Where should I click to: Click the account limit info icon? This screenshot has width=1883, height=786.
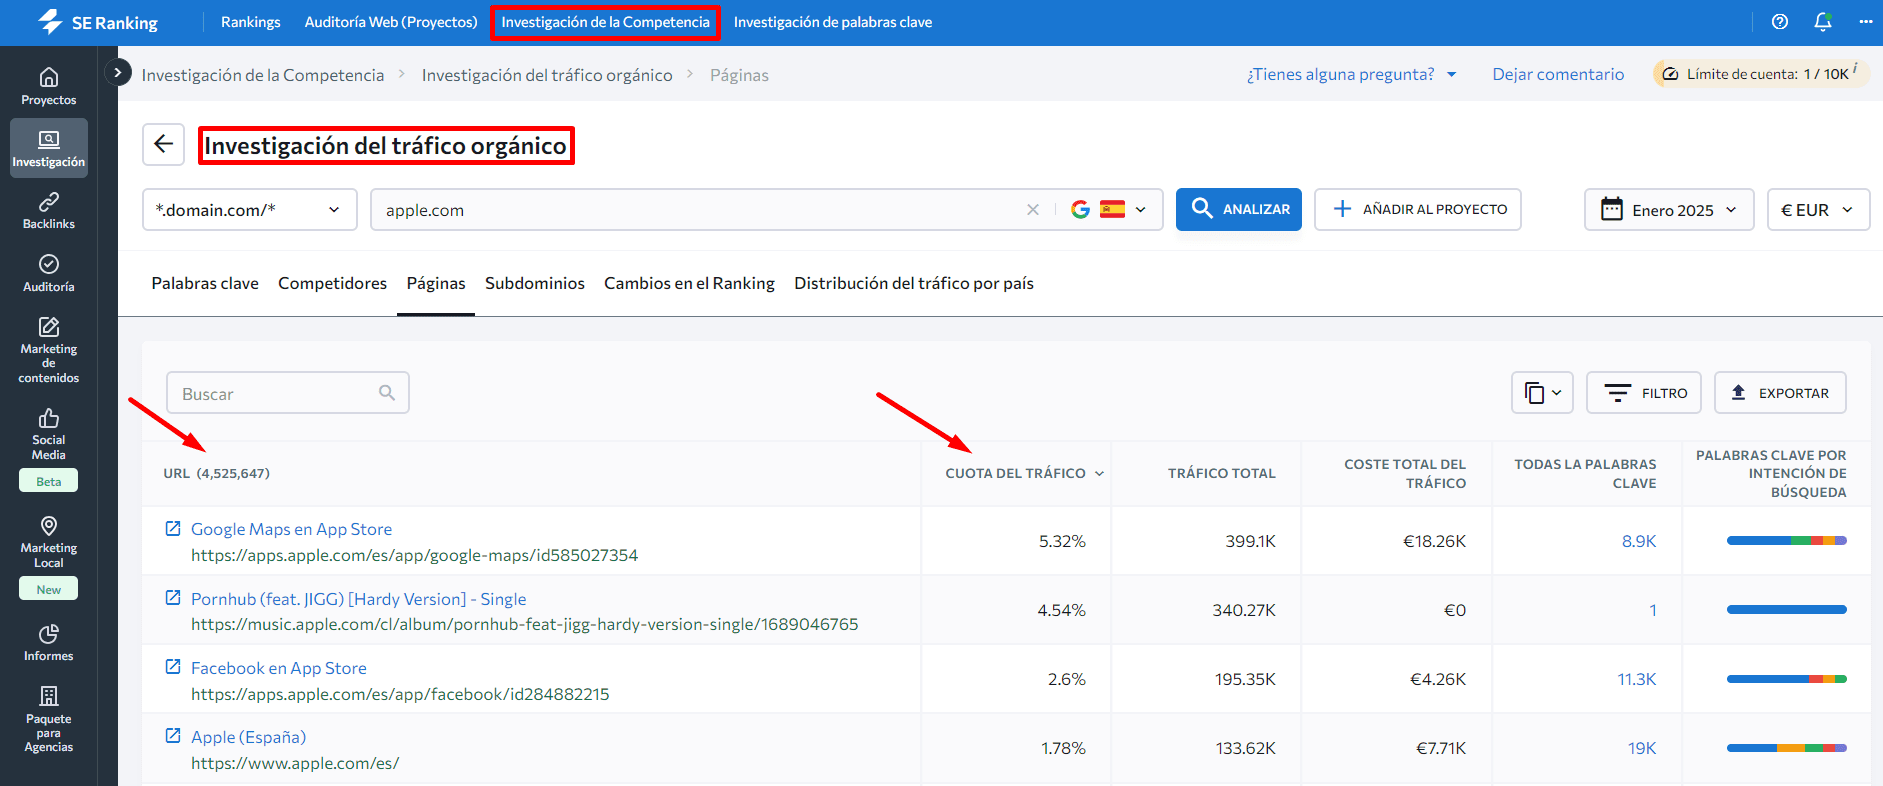1855,67
